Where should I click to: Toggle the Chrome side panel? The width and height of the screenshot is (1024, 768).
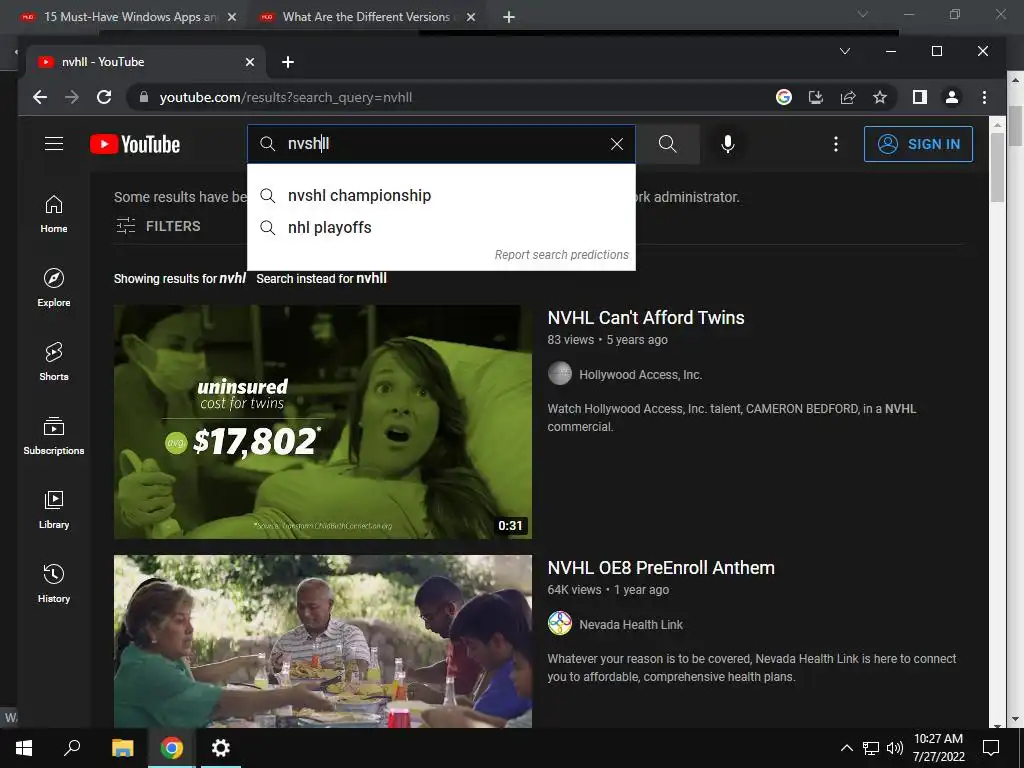[920, 97]
